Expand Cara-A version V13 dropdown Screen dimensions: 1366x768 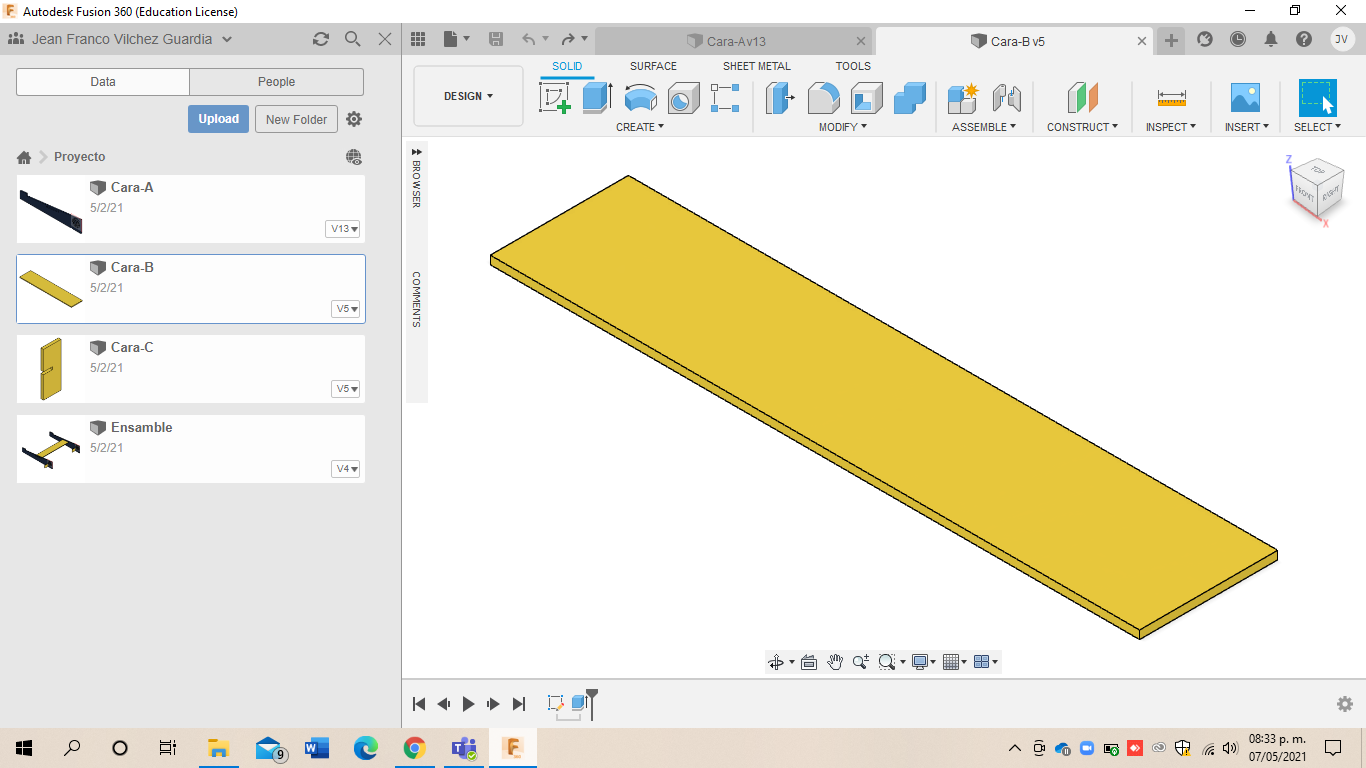[x=343, y=229]
